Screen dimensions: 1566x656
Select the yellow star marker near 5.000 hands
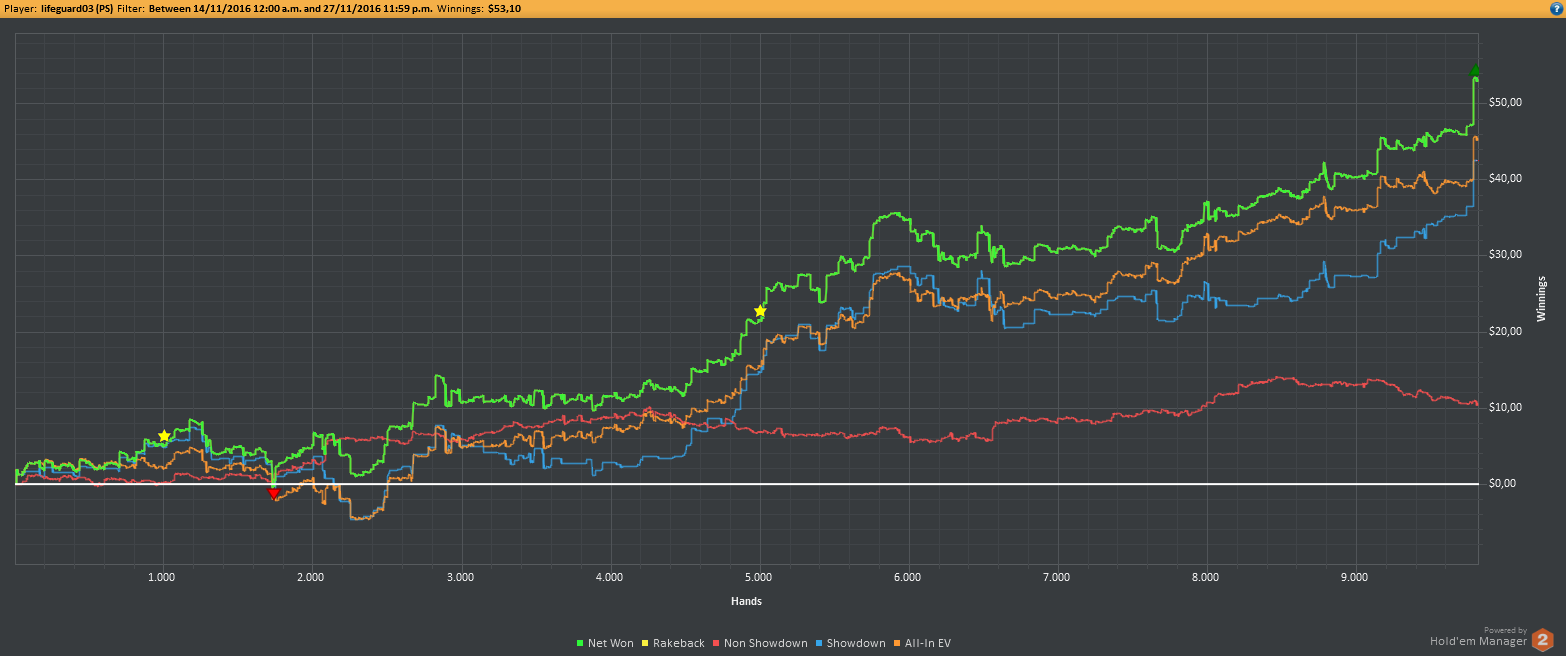pyautogui.click(x=760, y=311)
